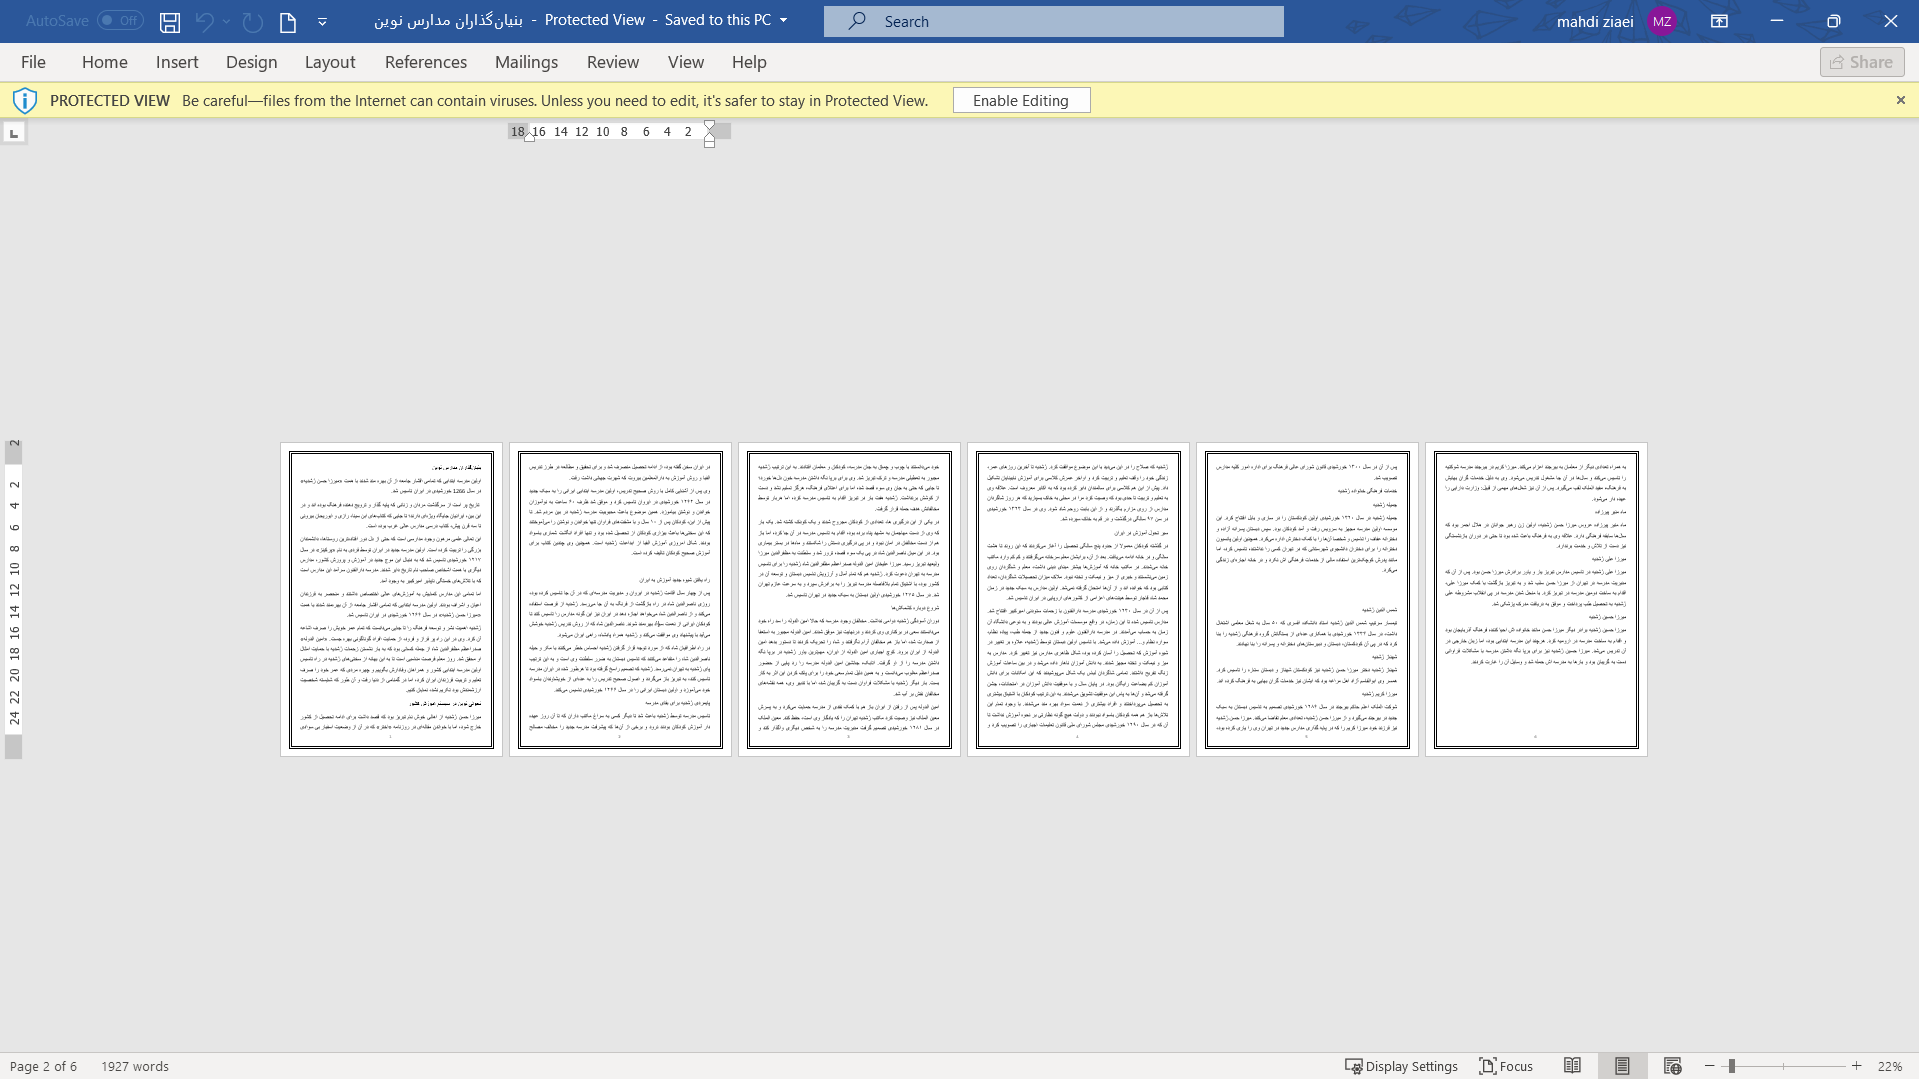Switch to Web Layout view icon
This screenshot has height=1079, width=1919.
tap(1672, 1066)
